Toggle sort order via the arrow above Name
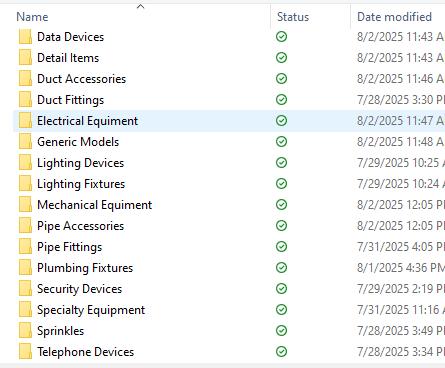Screen dimensions: 445x368 pos(141,6)
